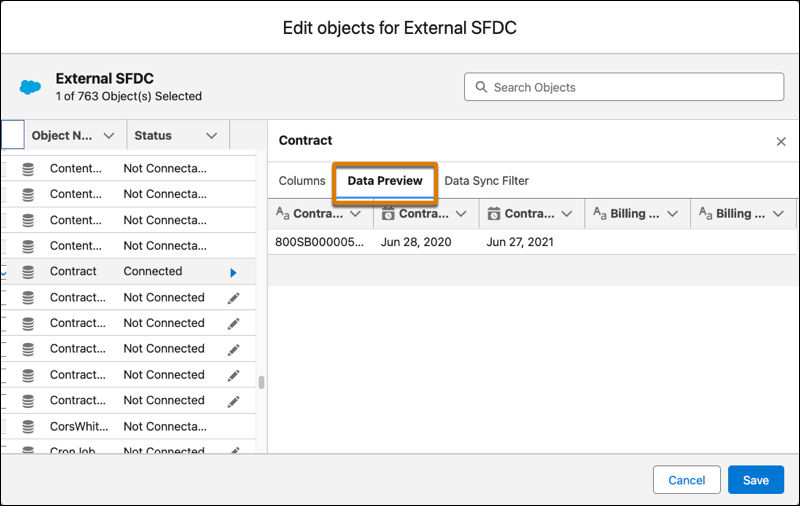Click the object list vertical scrollbar thumb
The width and height of the screenshot is (800, 506).
(261, 383)
